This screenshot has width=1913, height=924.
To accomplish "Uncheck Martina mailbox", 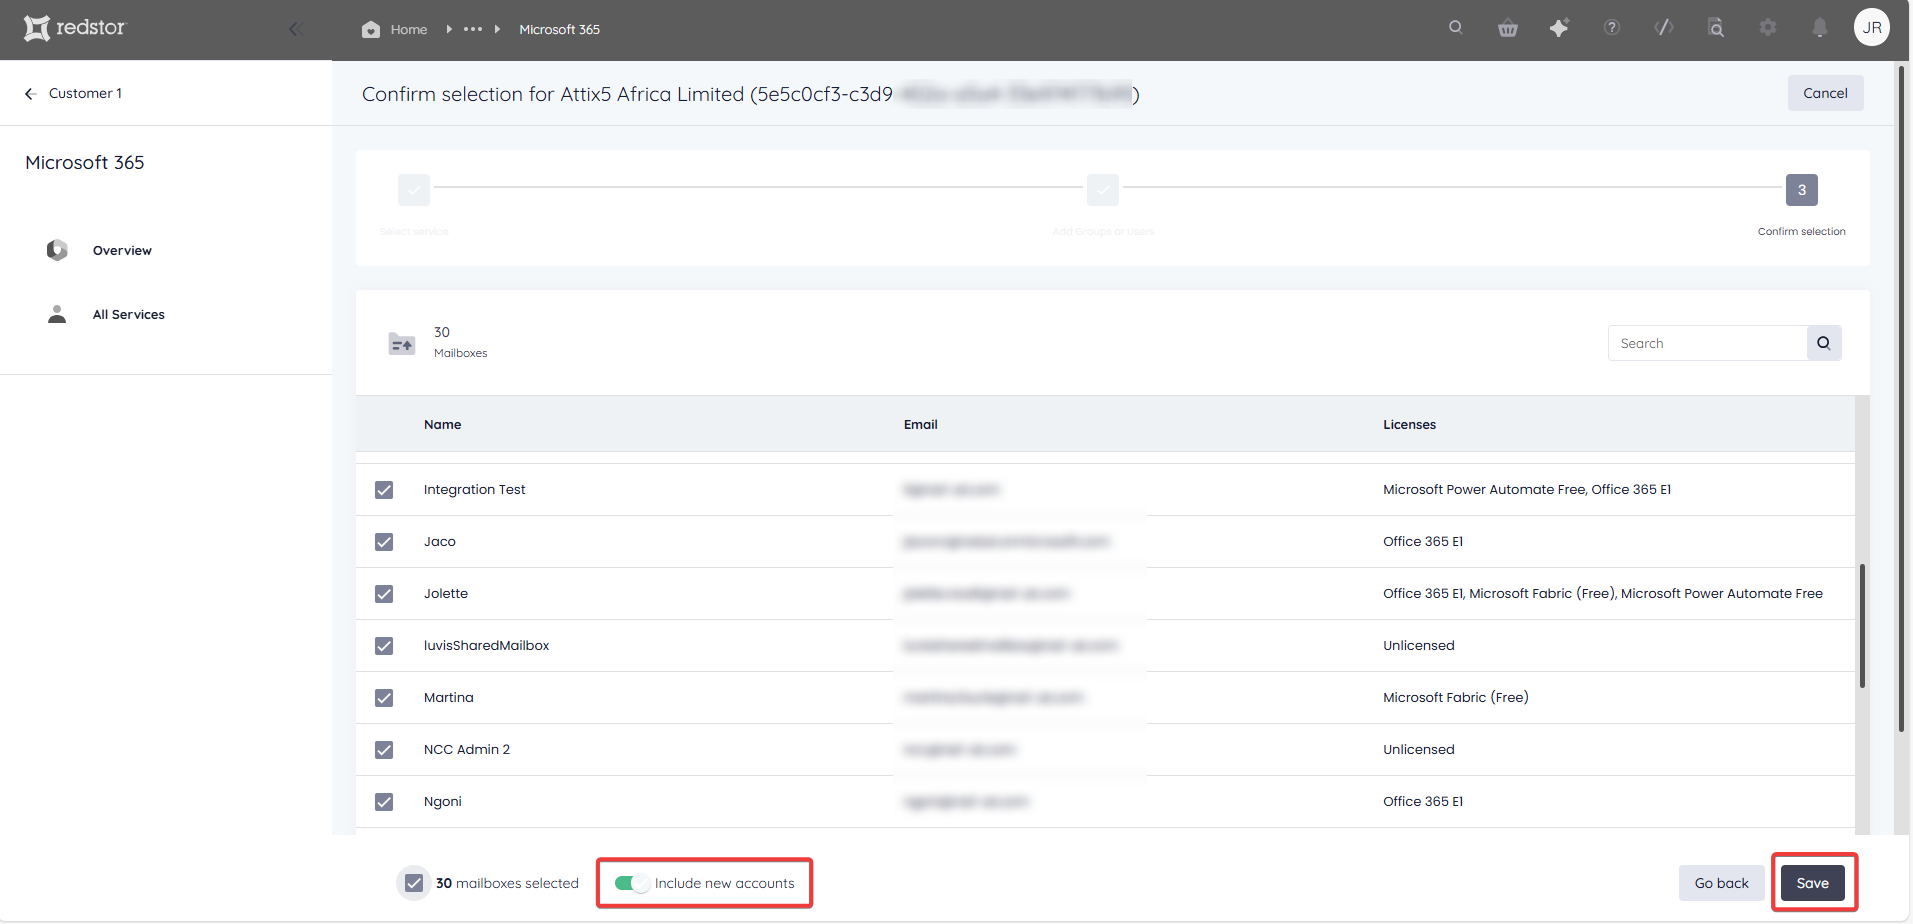I will [x=384, y=698].
